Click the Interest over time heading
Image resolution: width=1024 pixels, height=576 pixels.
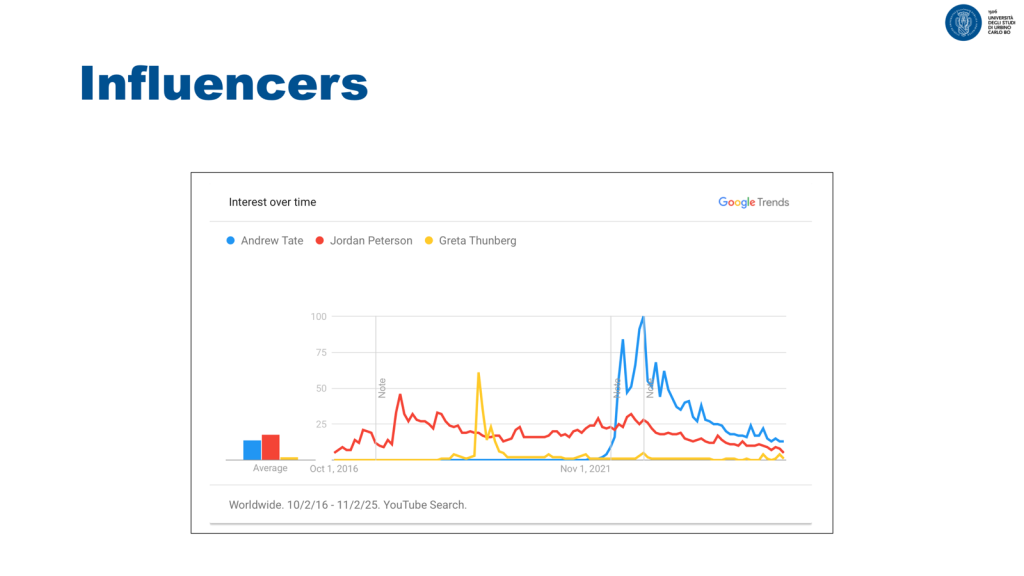[x=272, y=202]
